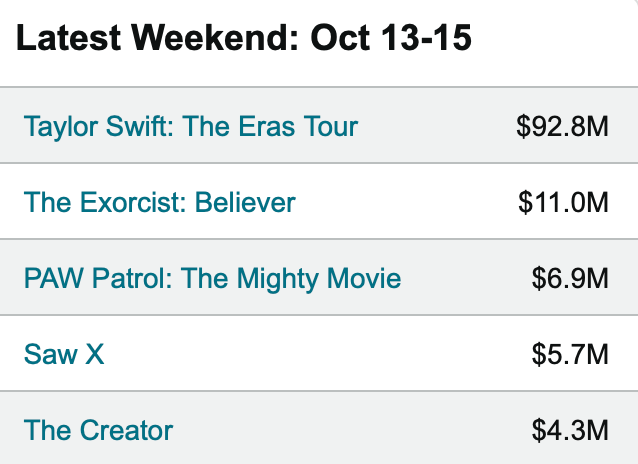This screenshot has height=464, width=638.
Task: Click the Oct 13-15 date in heading
Action: pyautogui.click(x=391, y=38)
